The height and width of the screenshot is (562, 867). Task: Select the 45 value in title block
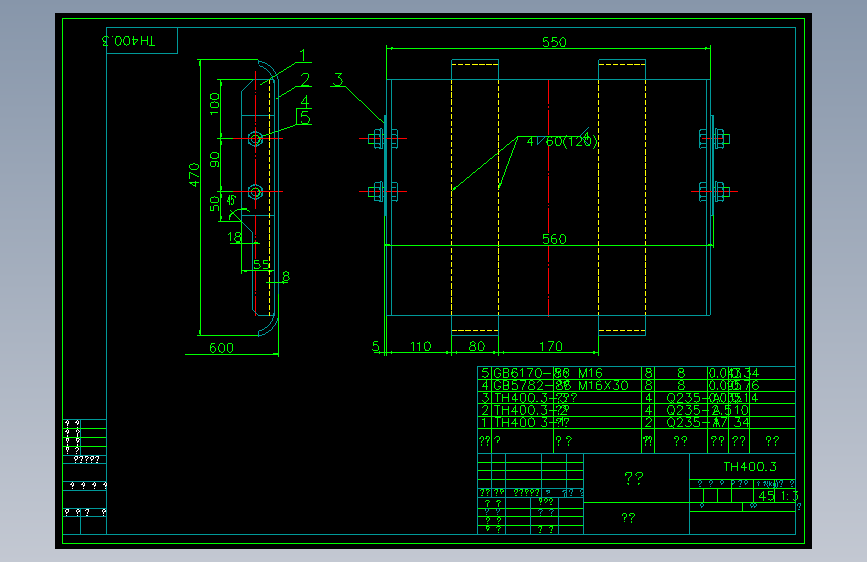click(x=766, y=496)
